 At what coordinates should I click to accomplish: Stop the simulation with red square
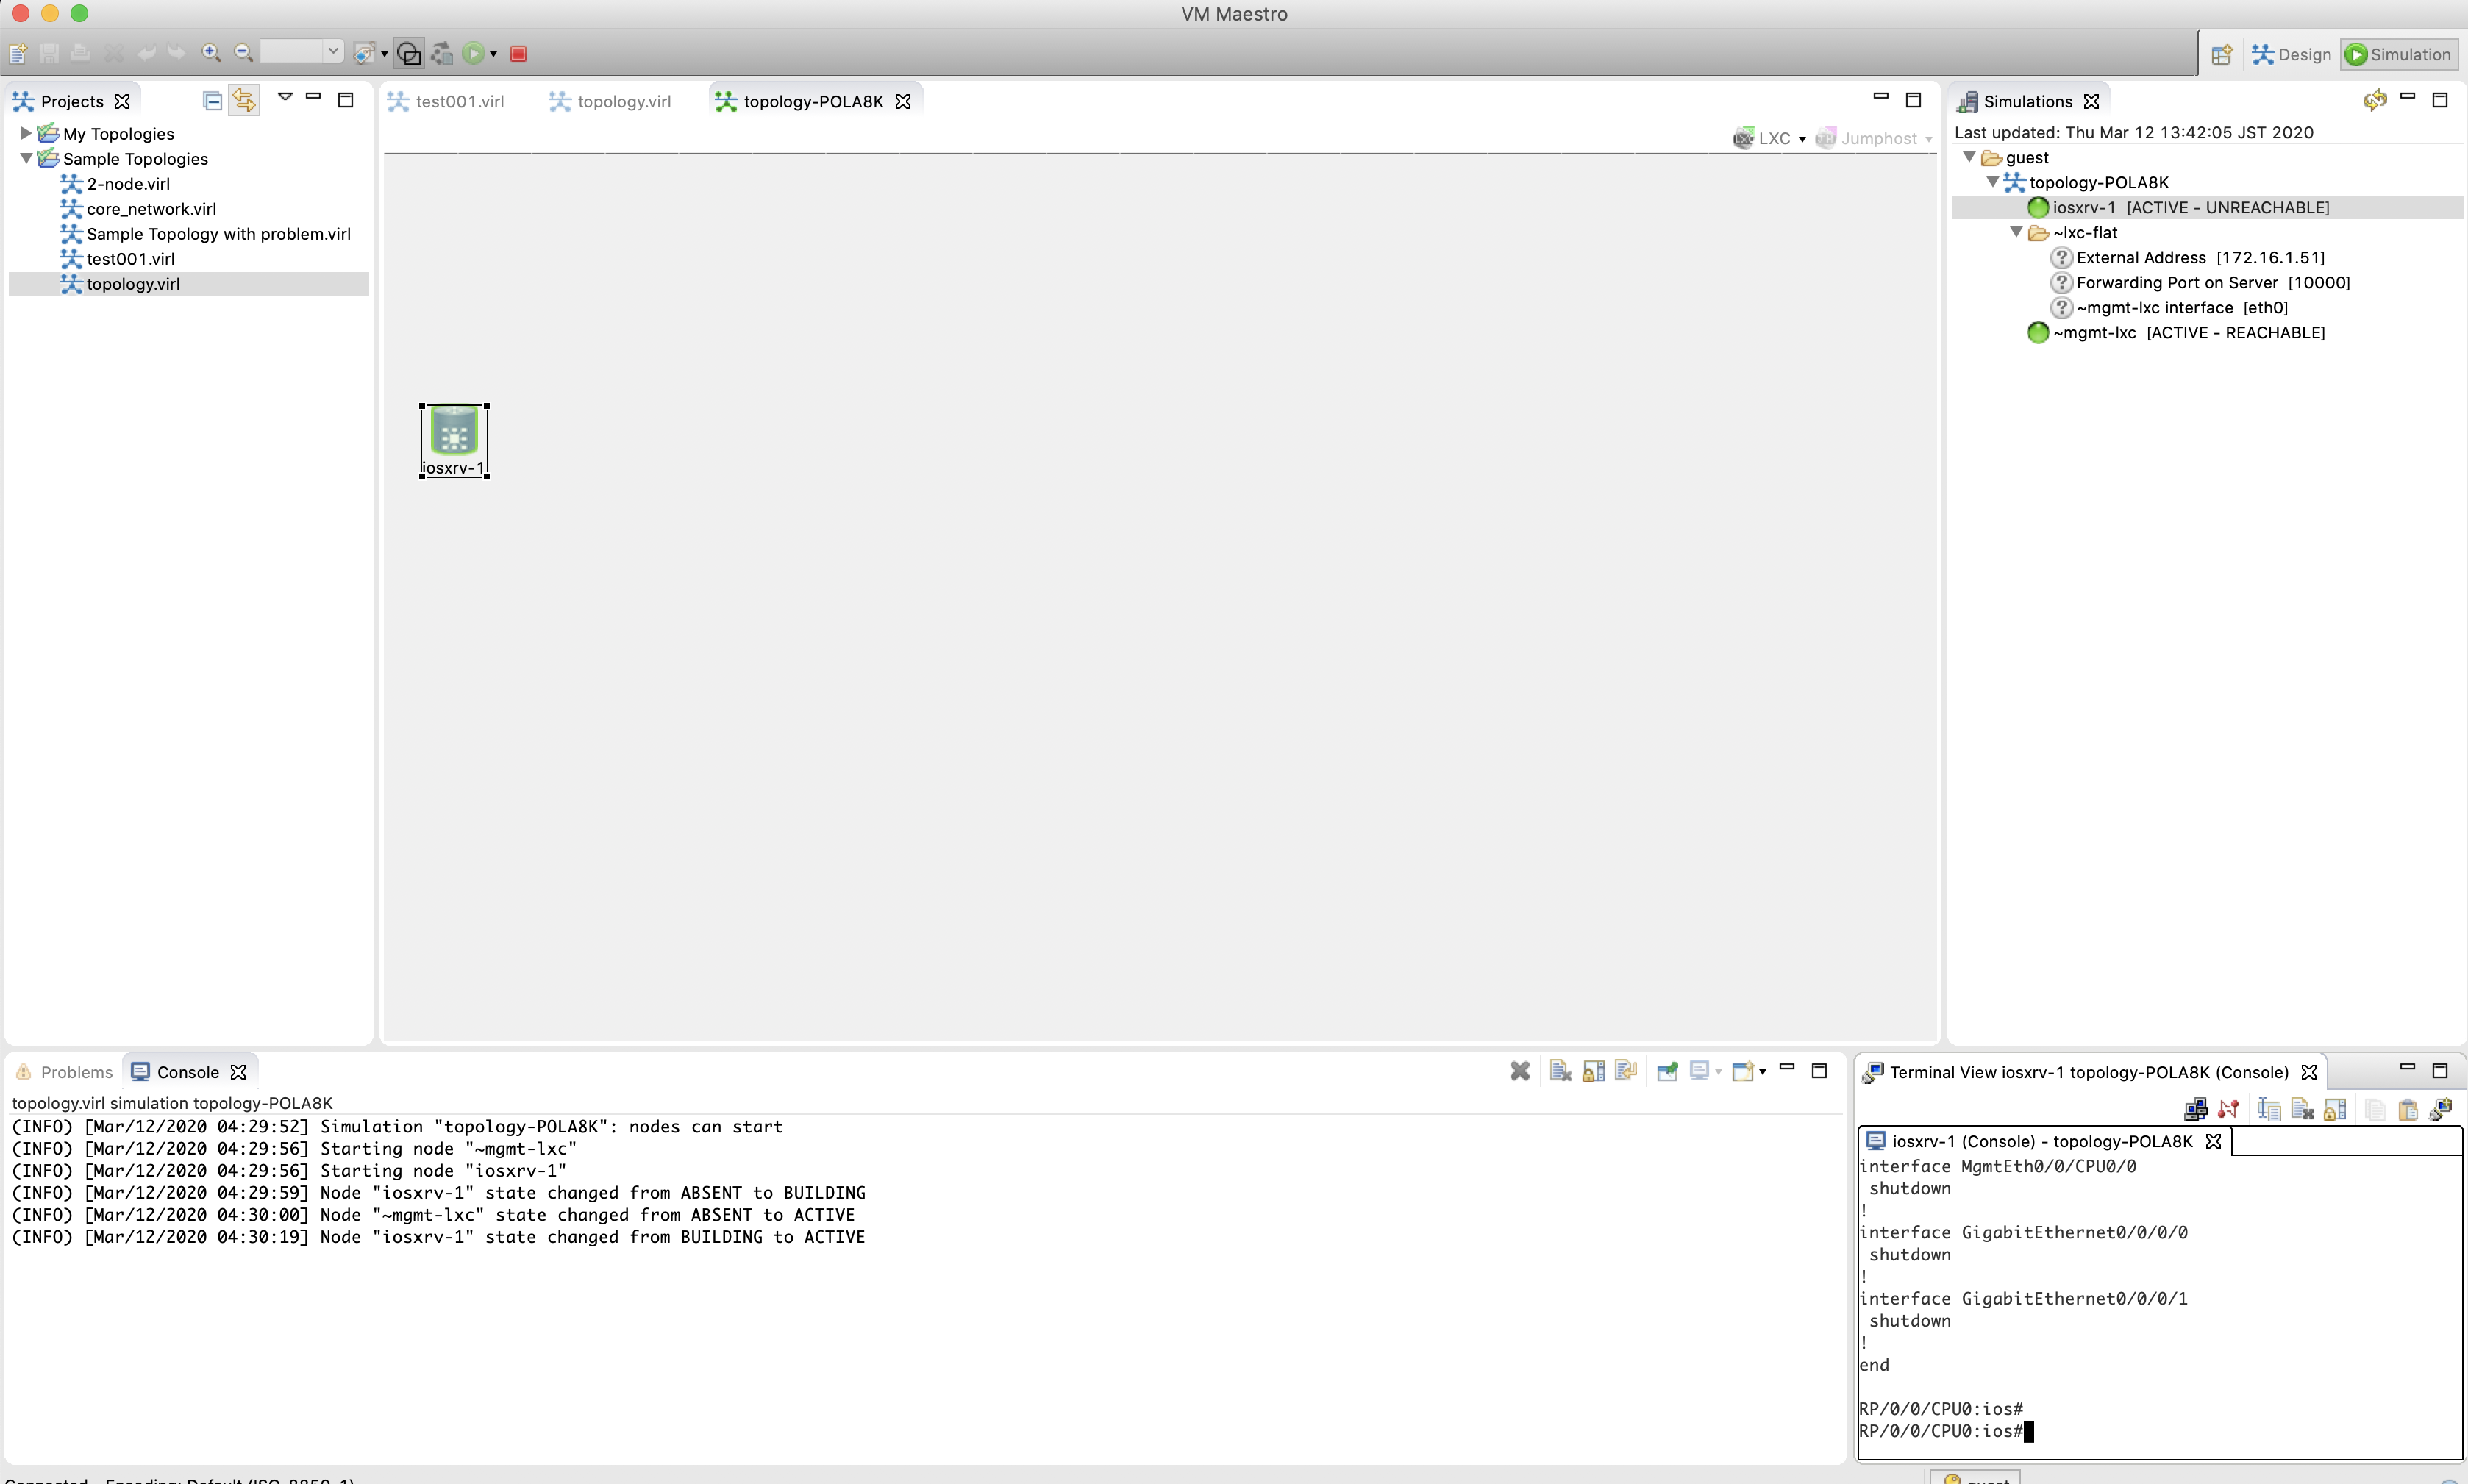click(x=518, y=54)
